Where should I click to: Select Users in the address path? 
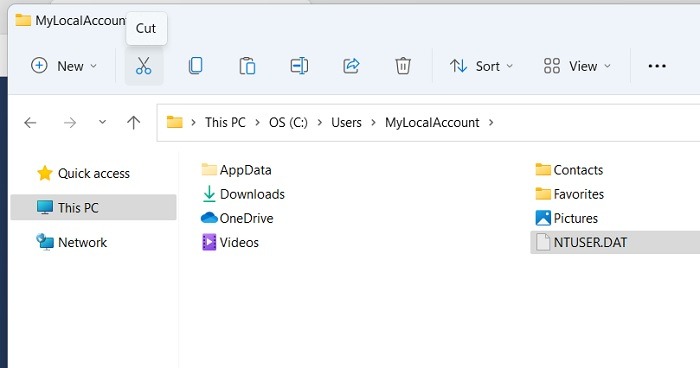346,122
